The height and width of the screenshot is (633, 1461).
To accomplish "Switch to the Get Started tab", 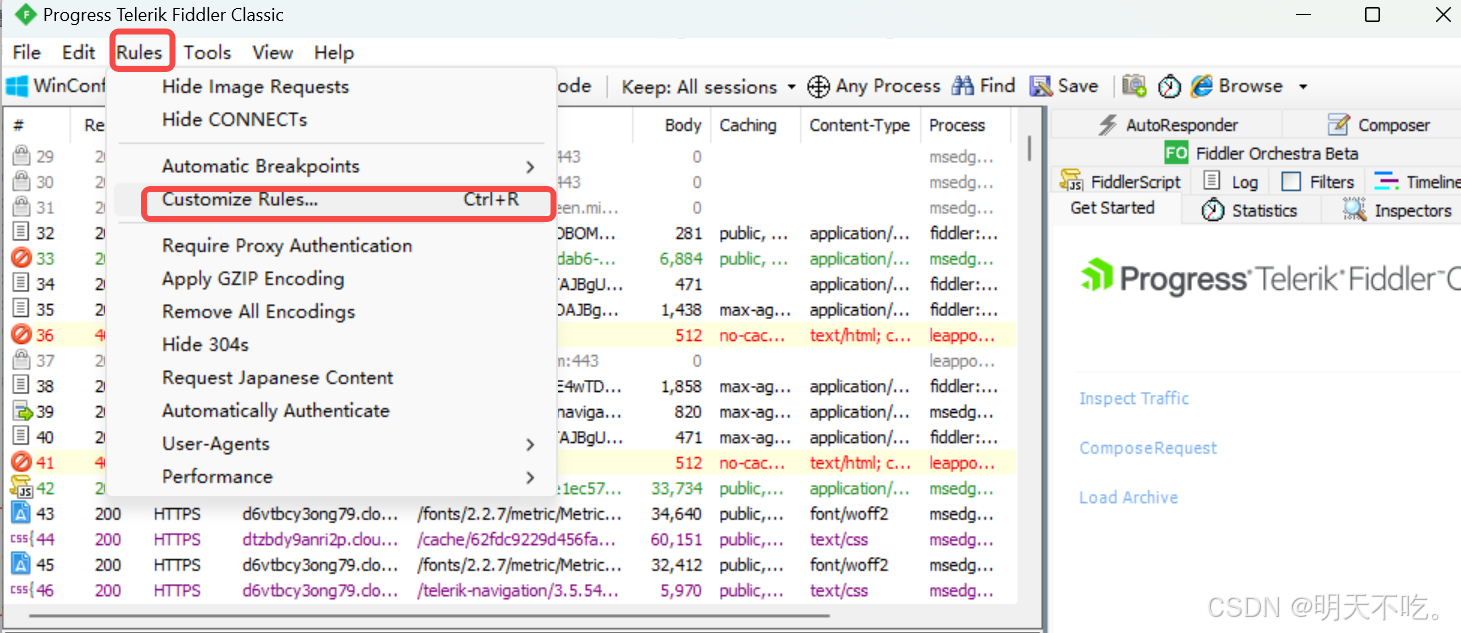I will tap(1113, 208).
